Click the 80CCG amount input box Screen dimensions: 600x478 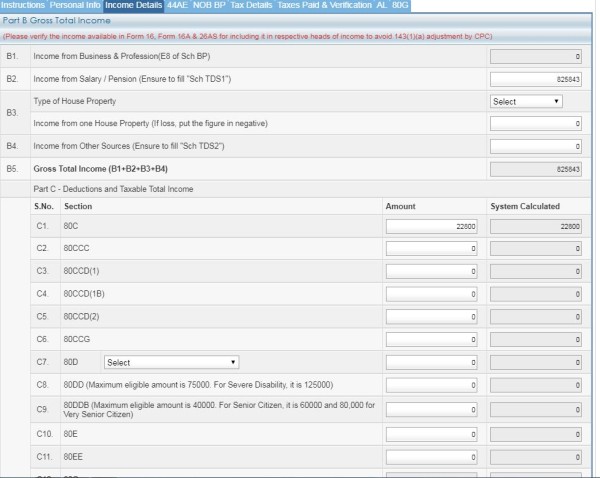(432, 339)
